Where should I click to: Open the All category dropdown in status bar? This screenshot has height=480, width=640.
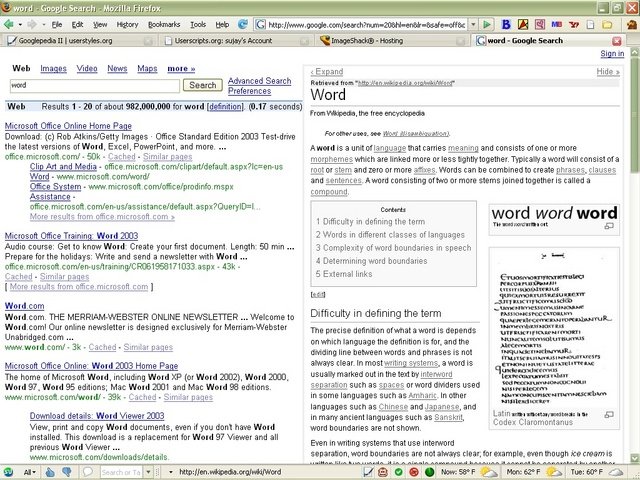pyautogui.click(x=29, y=472)
